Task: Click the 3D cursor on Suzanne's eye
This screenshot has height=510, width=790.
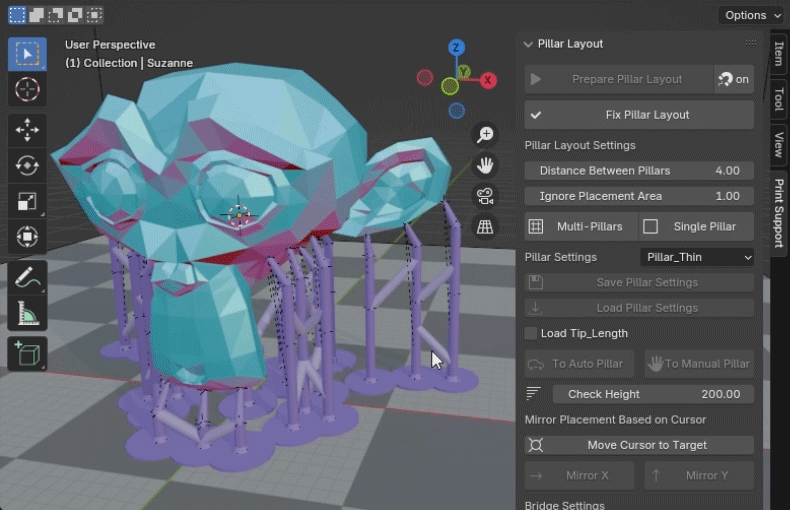Action: click(x=239, y=215)
